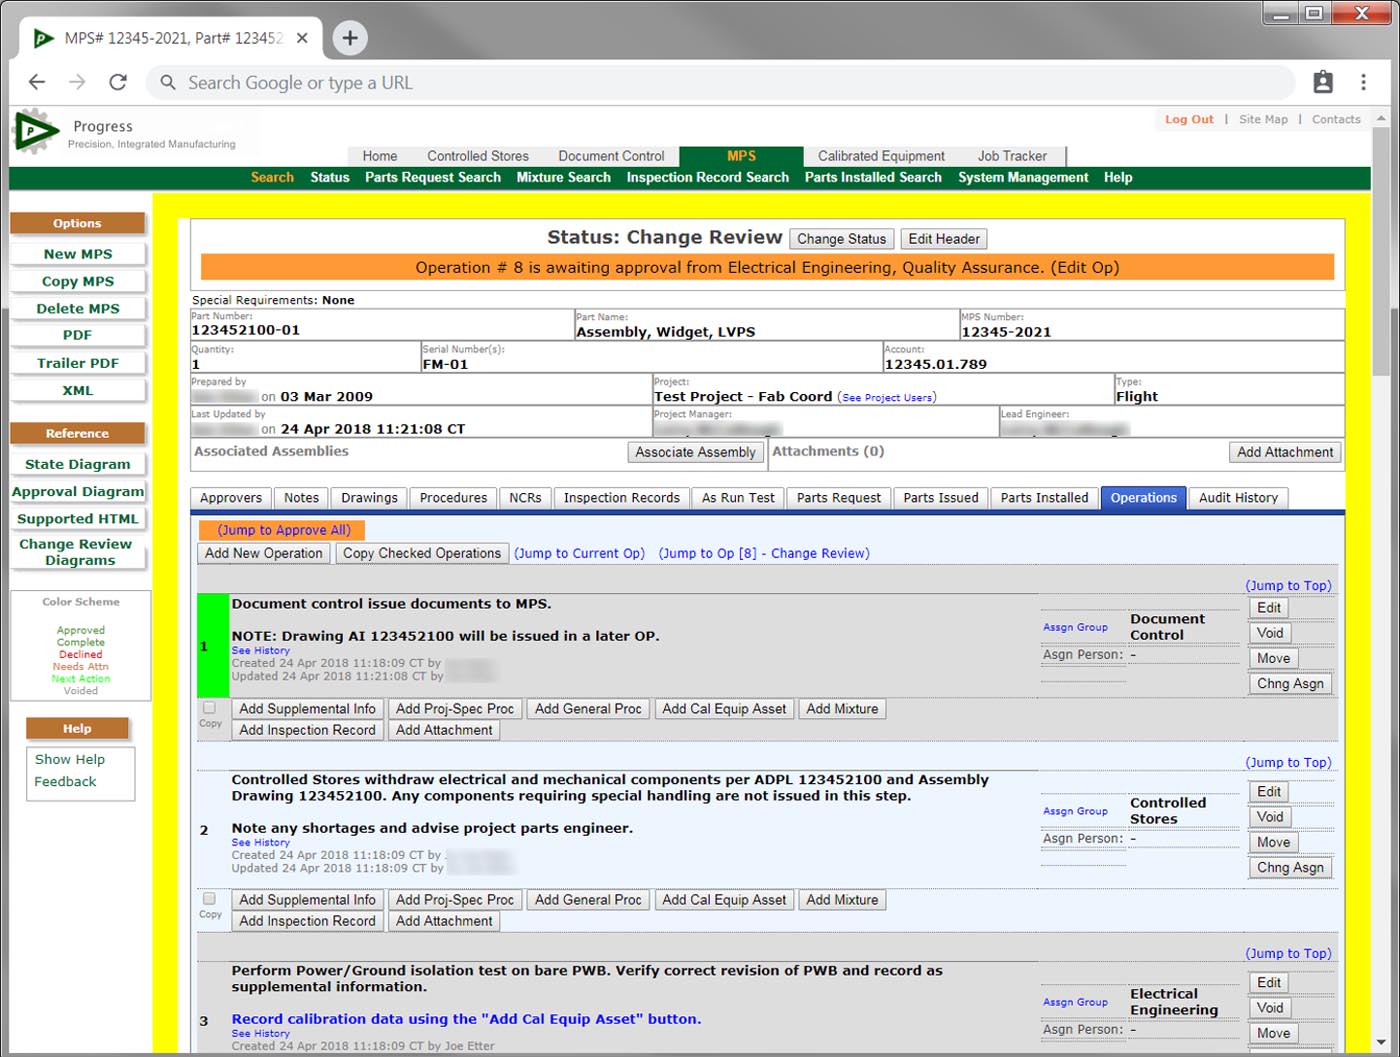Click the Add New Operation button

(x=264, y=553)
